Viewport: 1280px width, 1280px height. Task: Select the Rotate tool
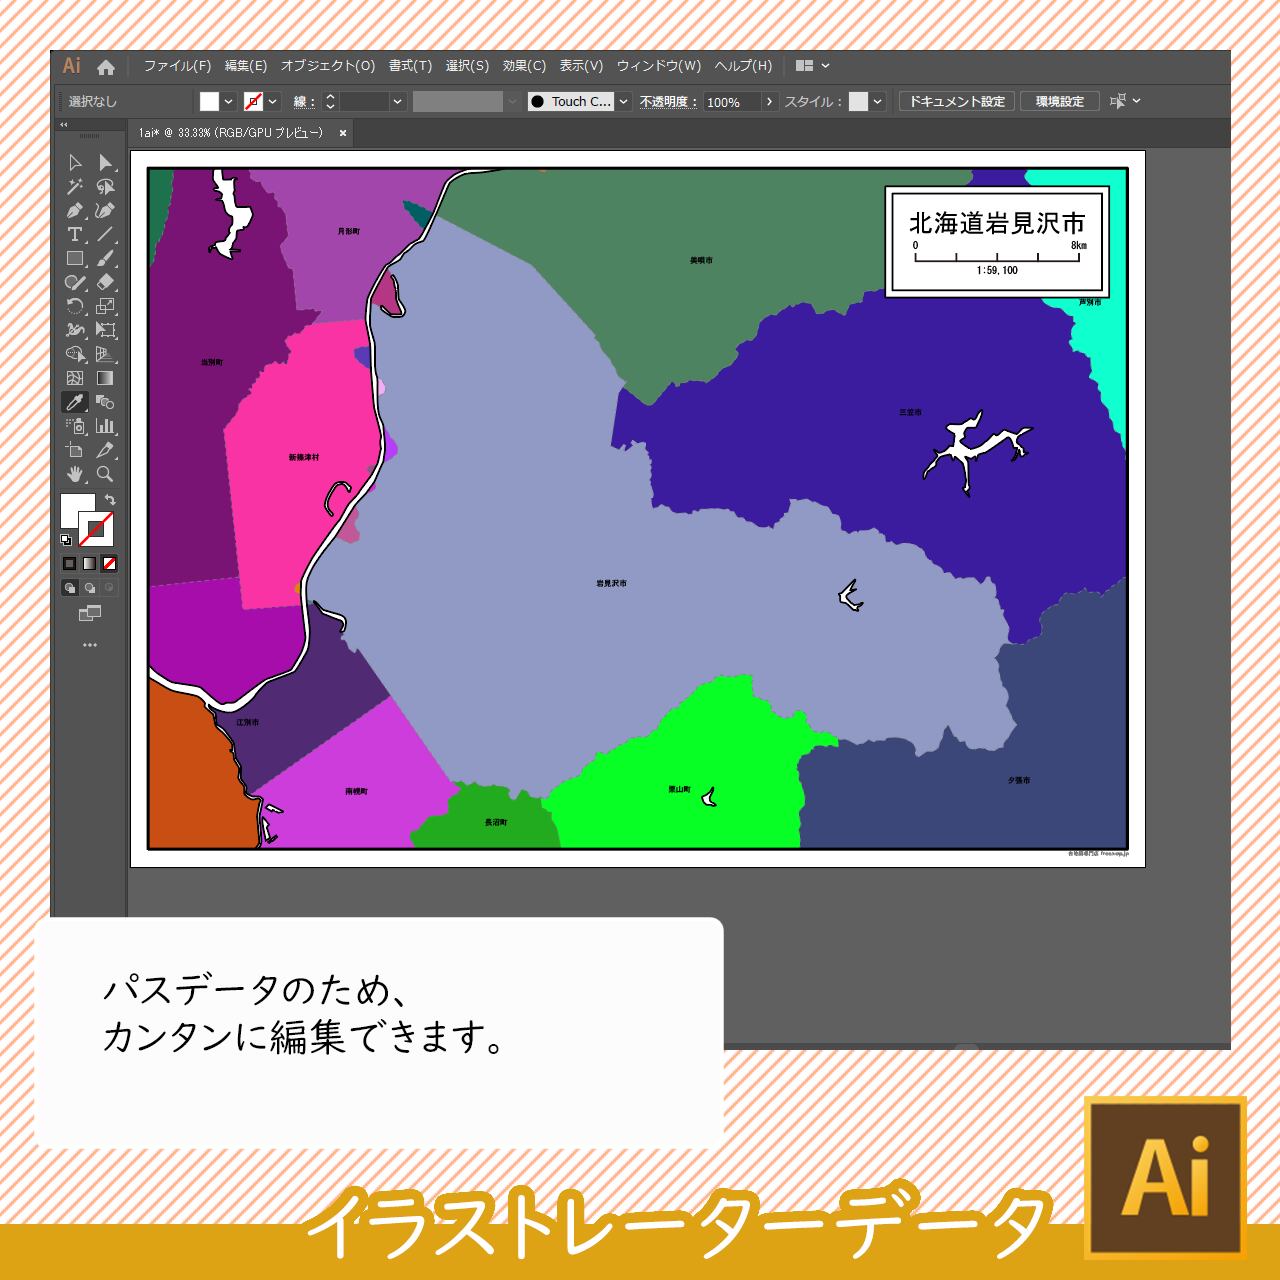click(x=75, y=306)
